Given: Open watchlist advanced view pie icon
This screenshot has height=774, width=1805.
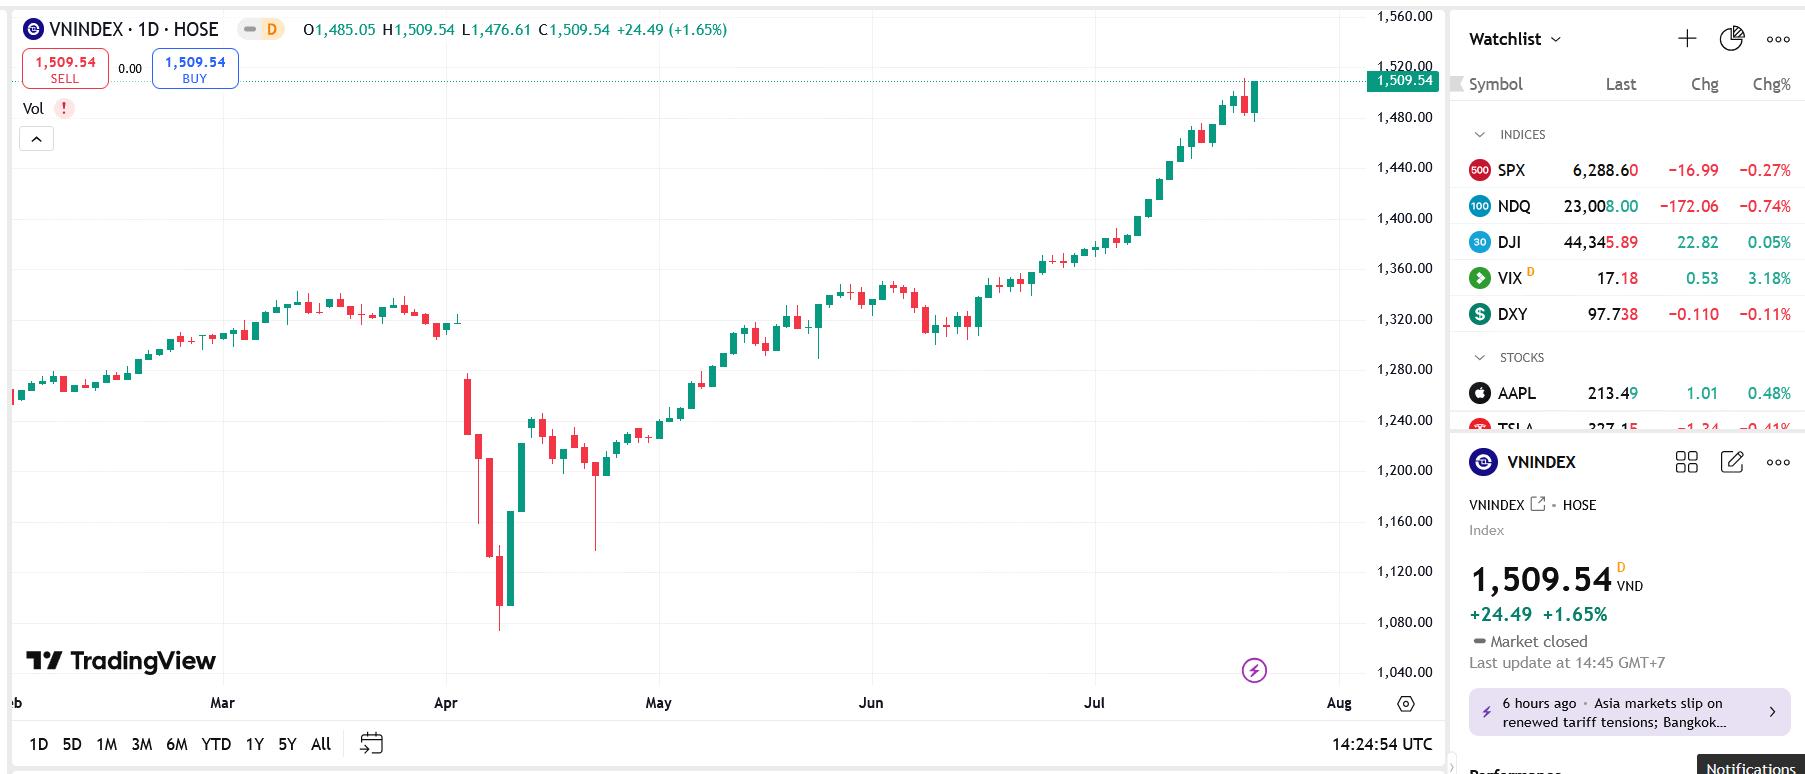Looking at the screenshot, I should point(1731,39).
